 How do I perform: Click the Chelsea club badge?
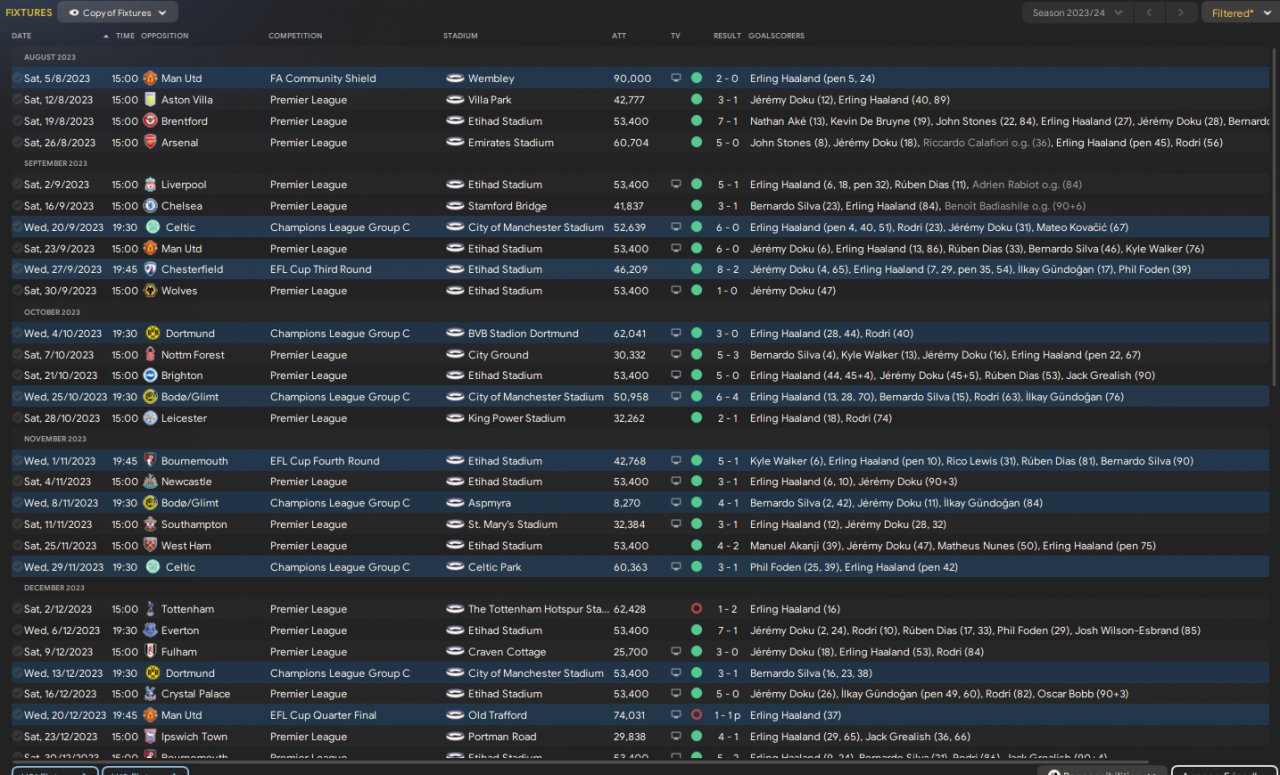pos(150,206)
